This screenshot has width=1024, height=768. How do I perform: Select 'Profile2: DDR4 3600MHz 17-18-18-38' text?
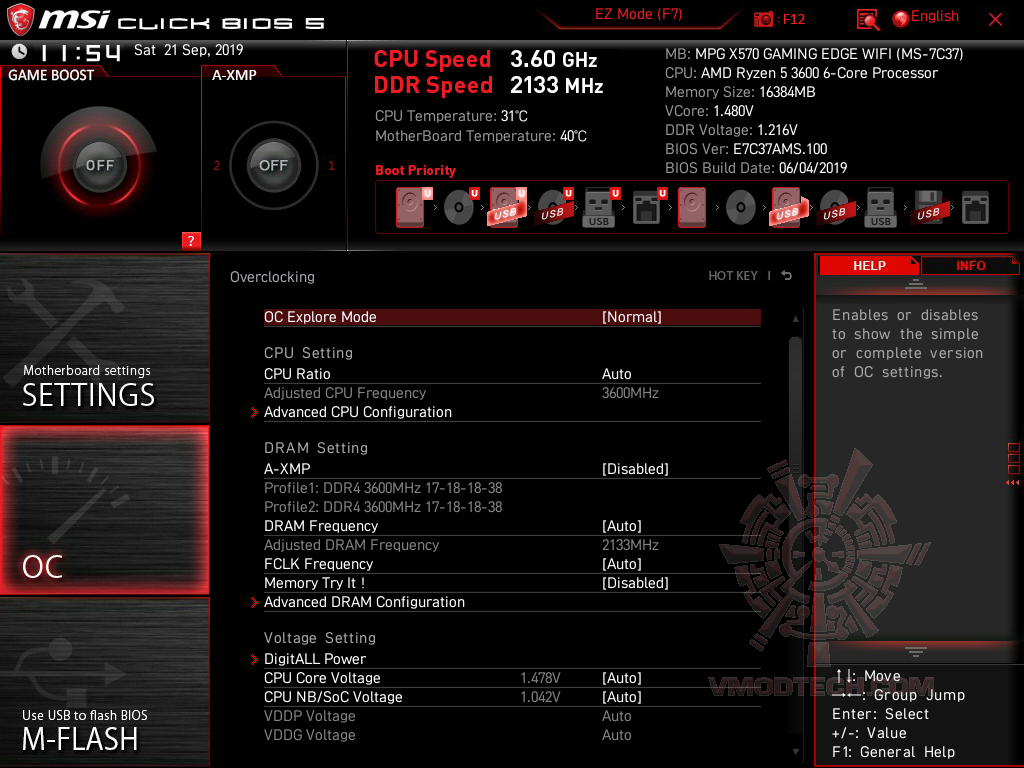coord(383,507)
